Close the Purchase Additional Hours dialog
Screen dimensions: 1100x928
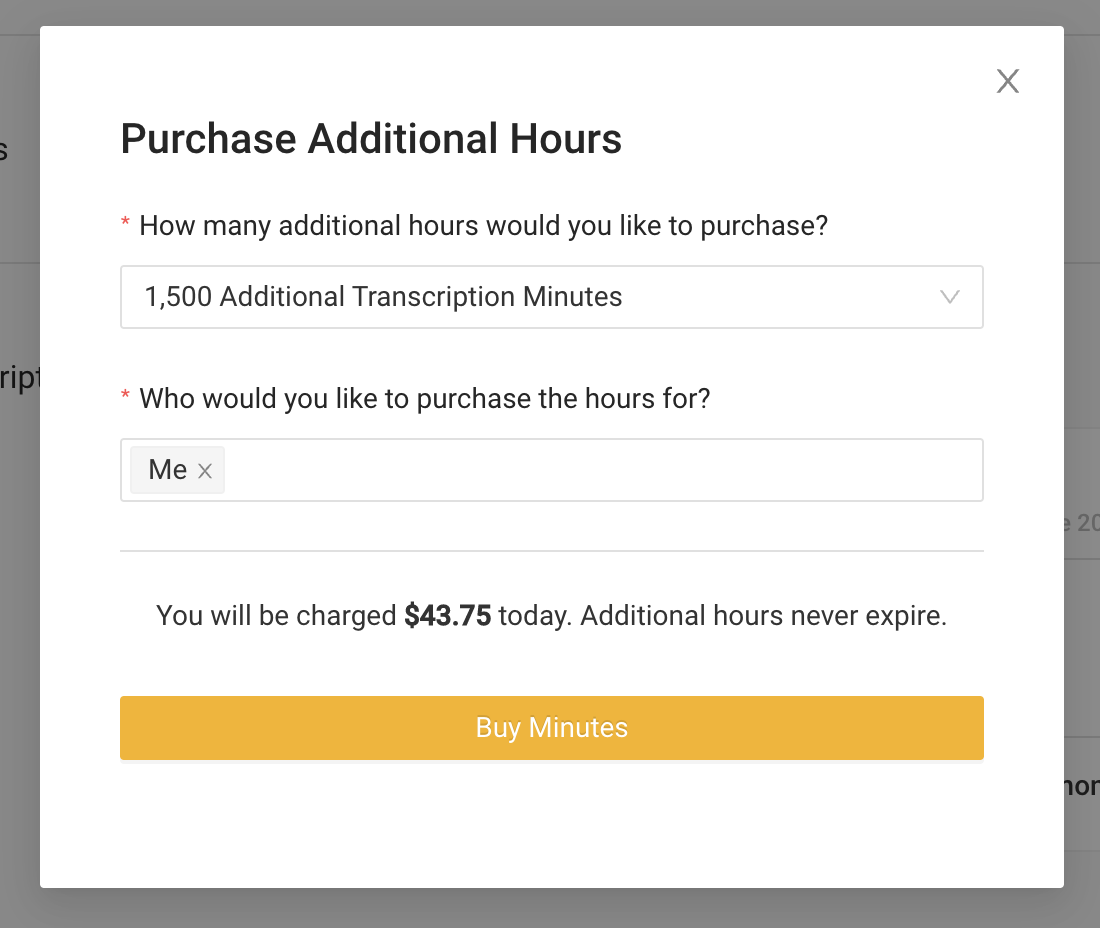(1008, 82)
